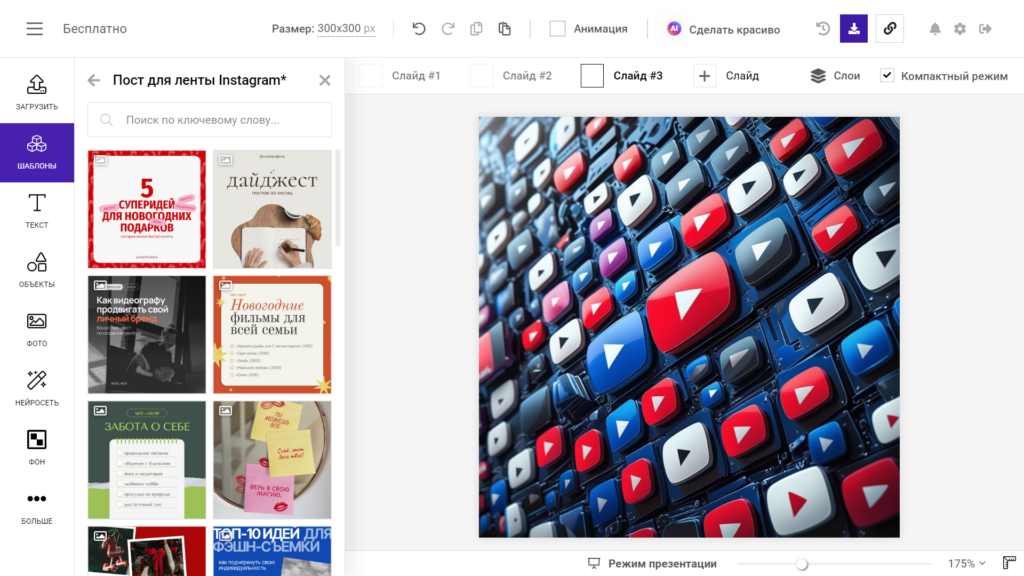Image resolution: width=1024 pixels, height=576 pixels.
Task: Open settings gear icon
Action: point(959,29)
